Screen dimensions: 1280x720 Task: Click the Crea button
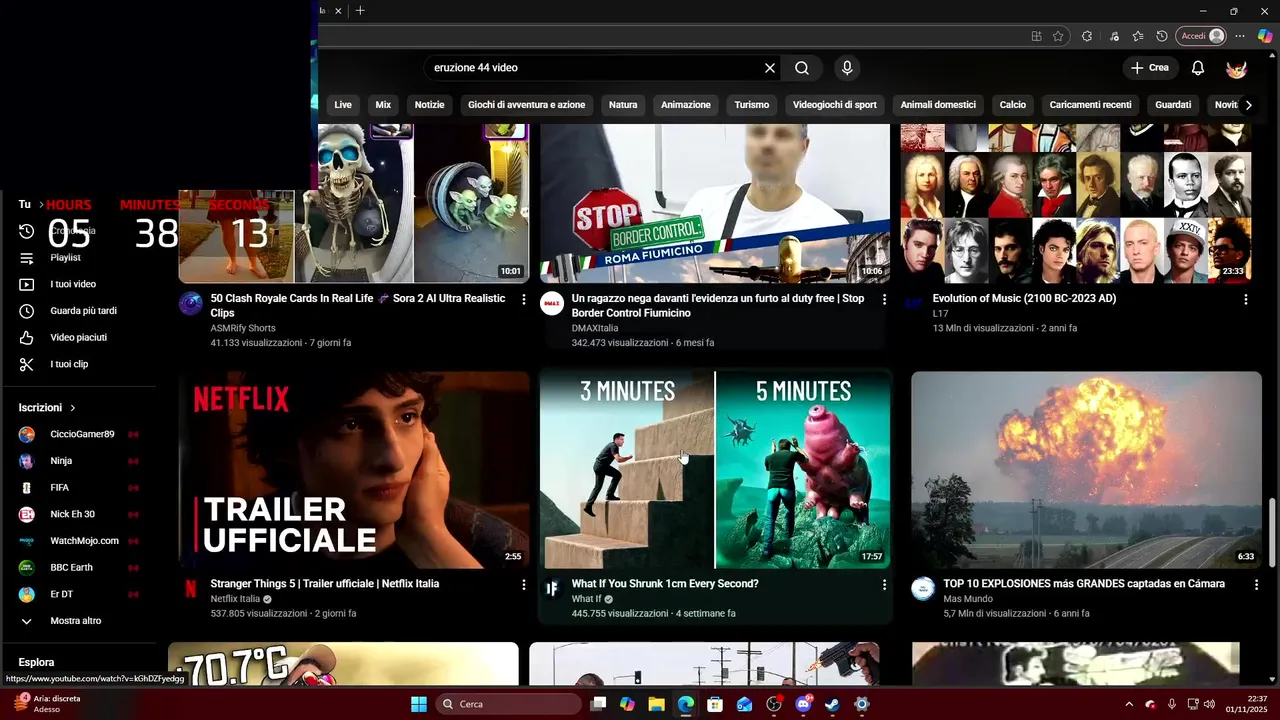1150,68
